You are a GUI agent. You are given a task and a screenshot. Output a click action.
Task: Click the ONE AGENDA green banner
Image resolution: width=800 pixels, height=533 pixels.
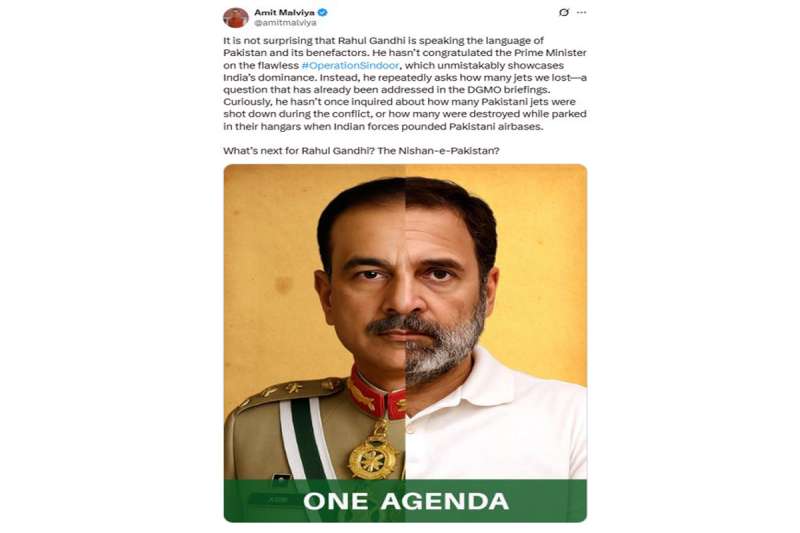405,500
